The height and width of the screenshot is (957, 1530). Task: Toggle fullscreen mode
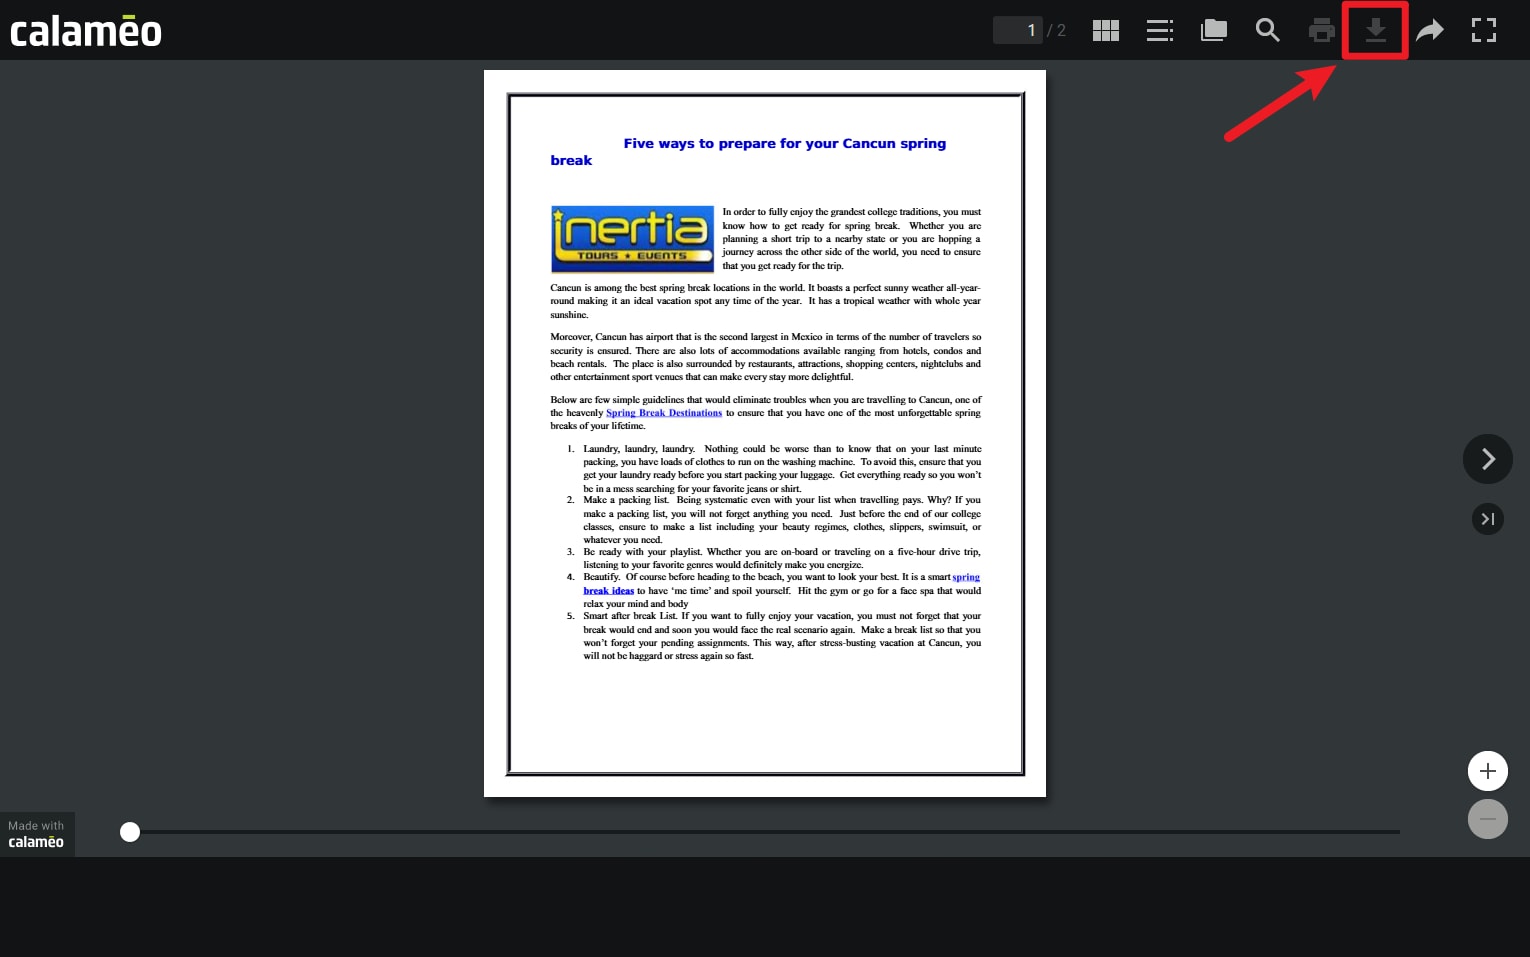click(x=1484, y=31)
